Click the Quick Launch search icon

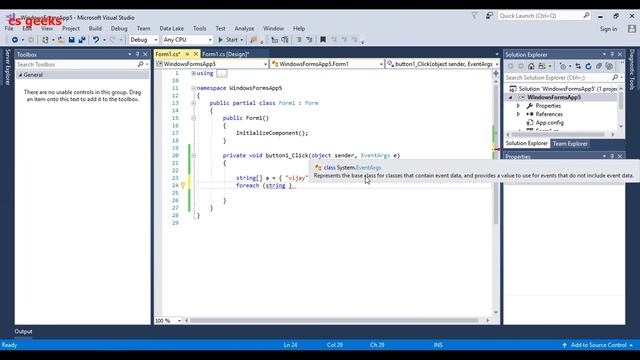(586, 16)
